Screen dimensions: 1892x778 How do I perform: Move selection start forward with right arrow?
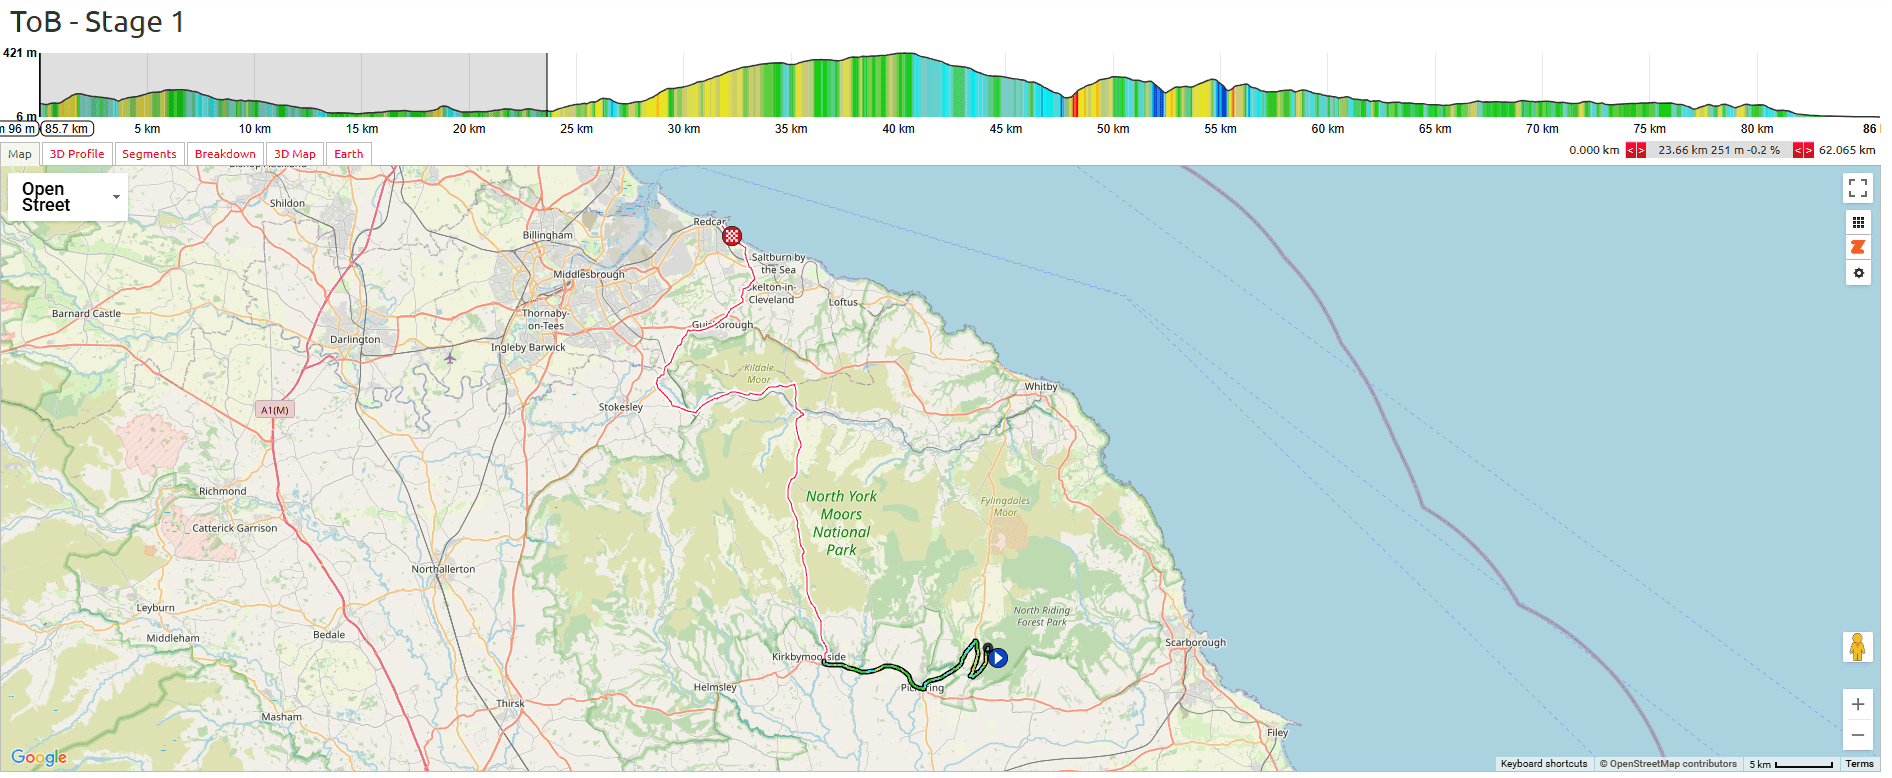(x=1641, y=150)
